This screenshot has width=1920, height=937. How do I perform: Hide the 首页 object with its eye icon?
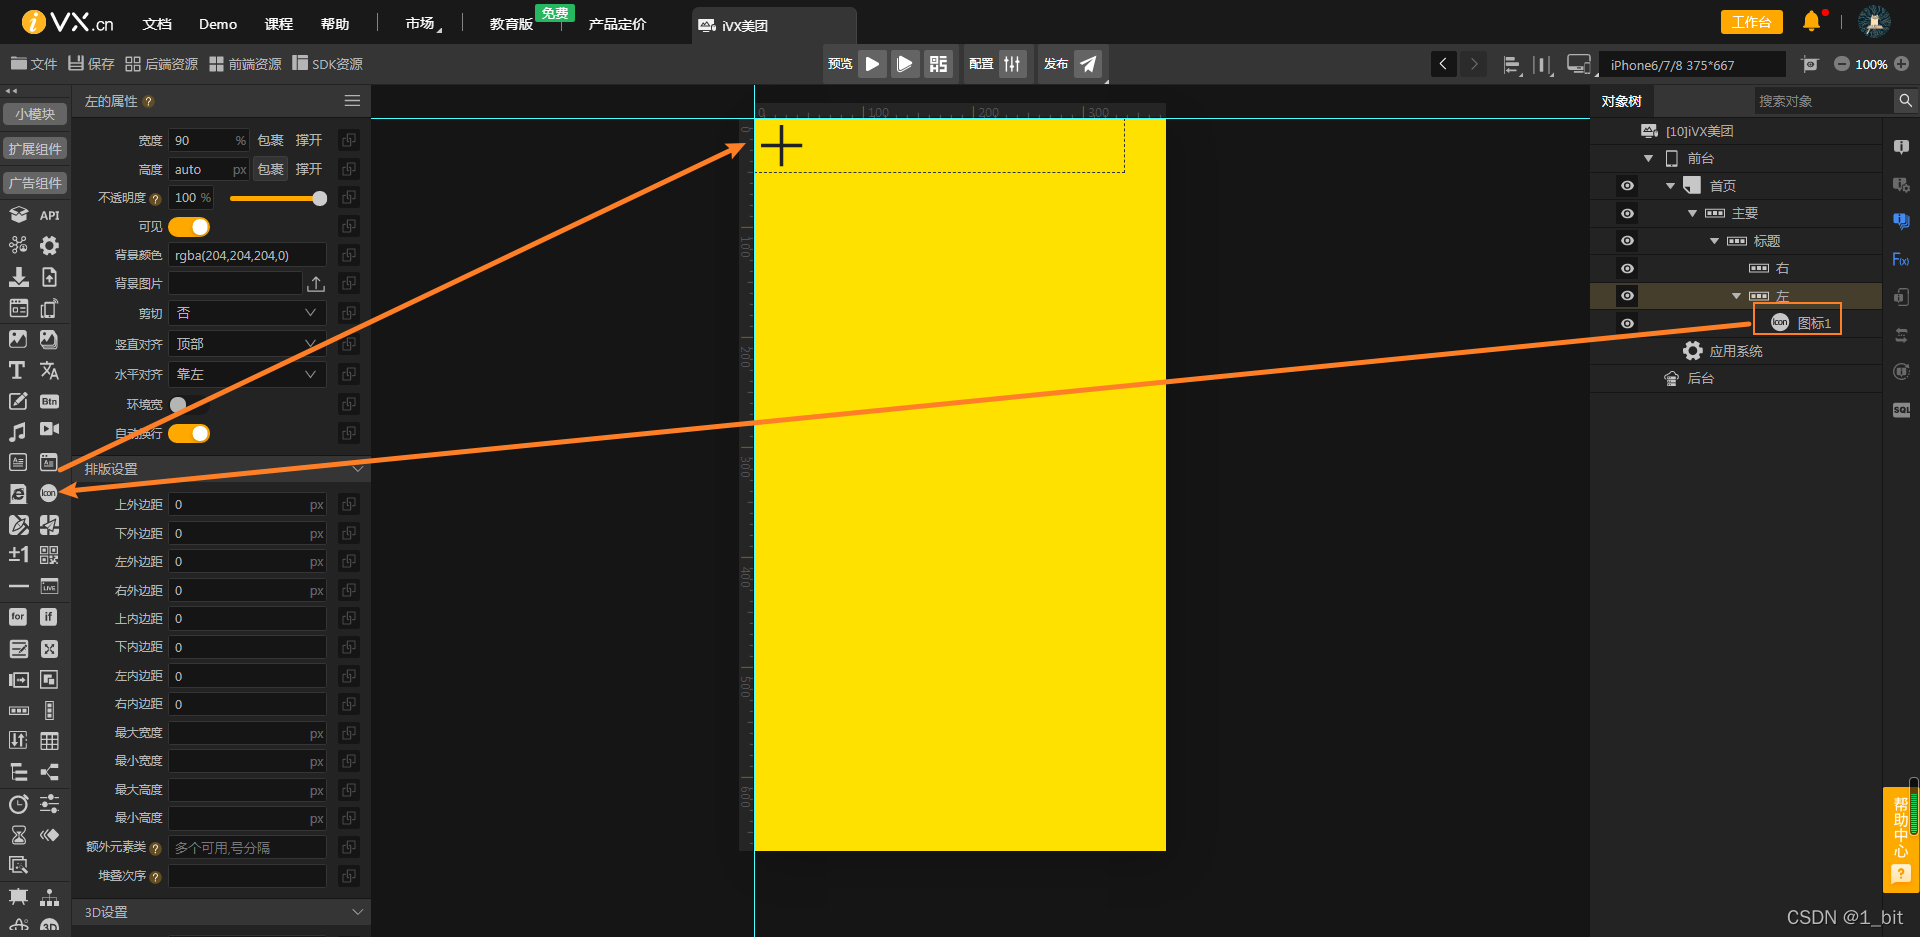(1627, 186)
